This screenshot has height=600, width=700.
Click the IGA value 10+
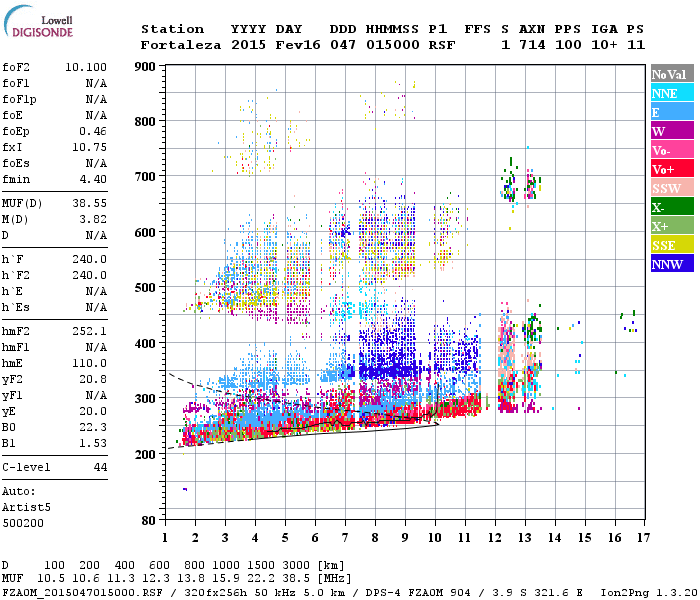click(604, 45)
